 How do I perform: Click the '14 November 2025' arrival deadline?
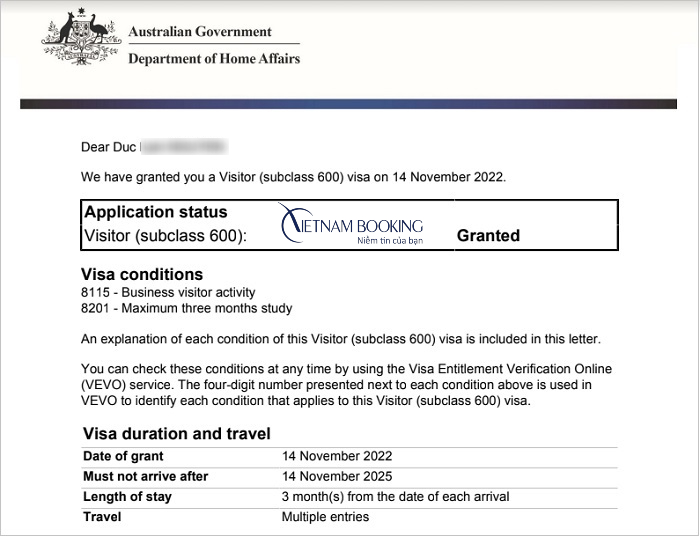tap(337, 476)
